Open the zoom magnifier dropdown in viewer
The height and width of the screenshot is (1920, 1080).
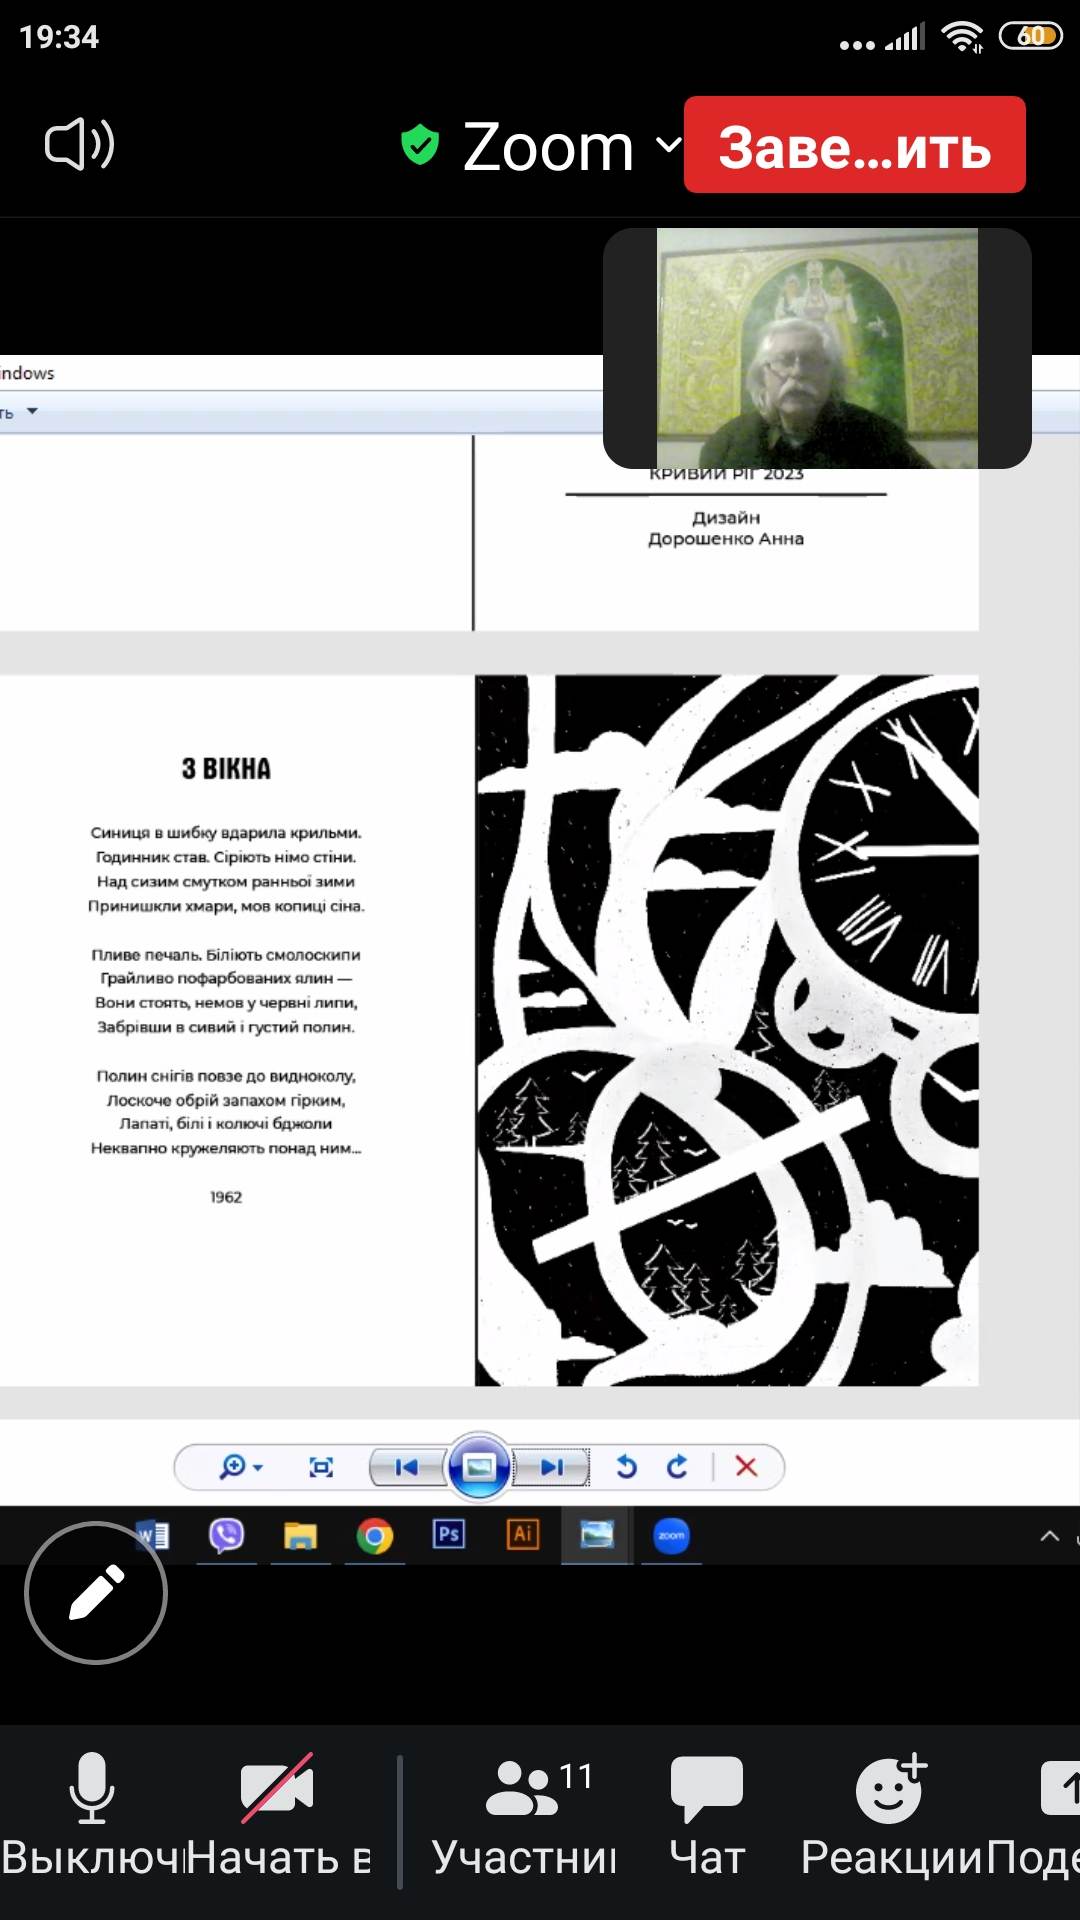pyautogui.click(x=240, y=1467)
